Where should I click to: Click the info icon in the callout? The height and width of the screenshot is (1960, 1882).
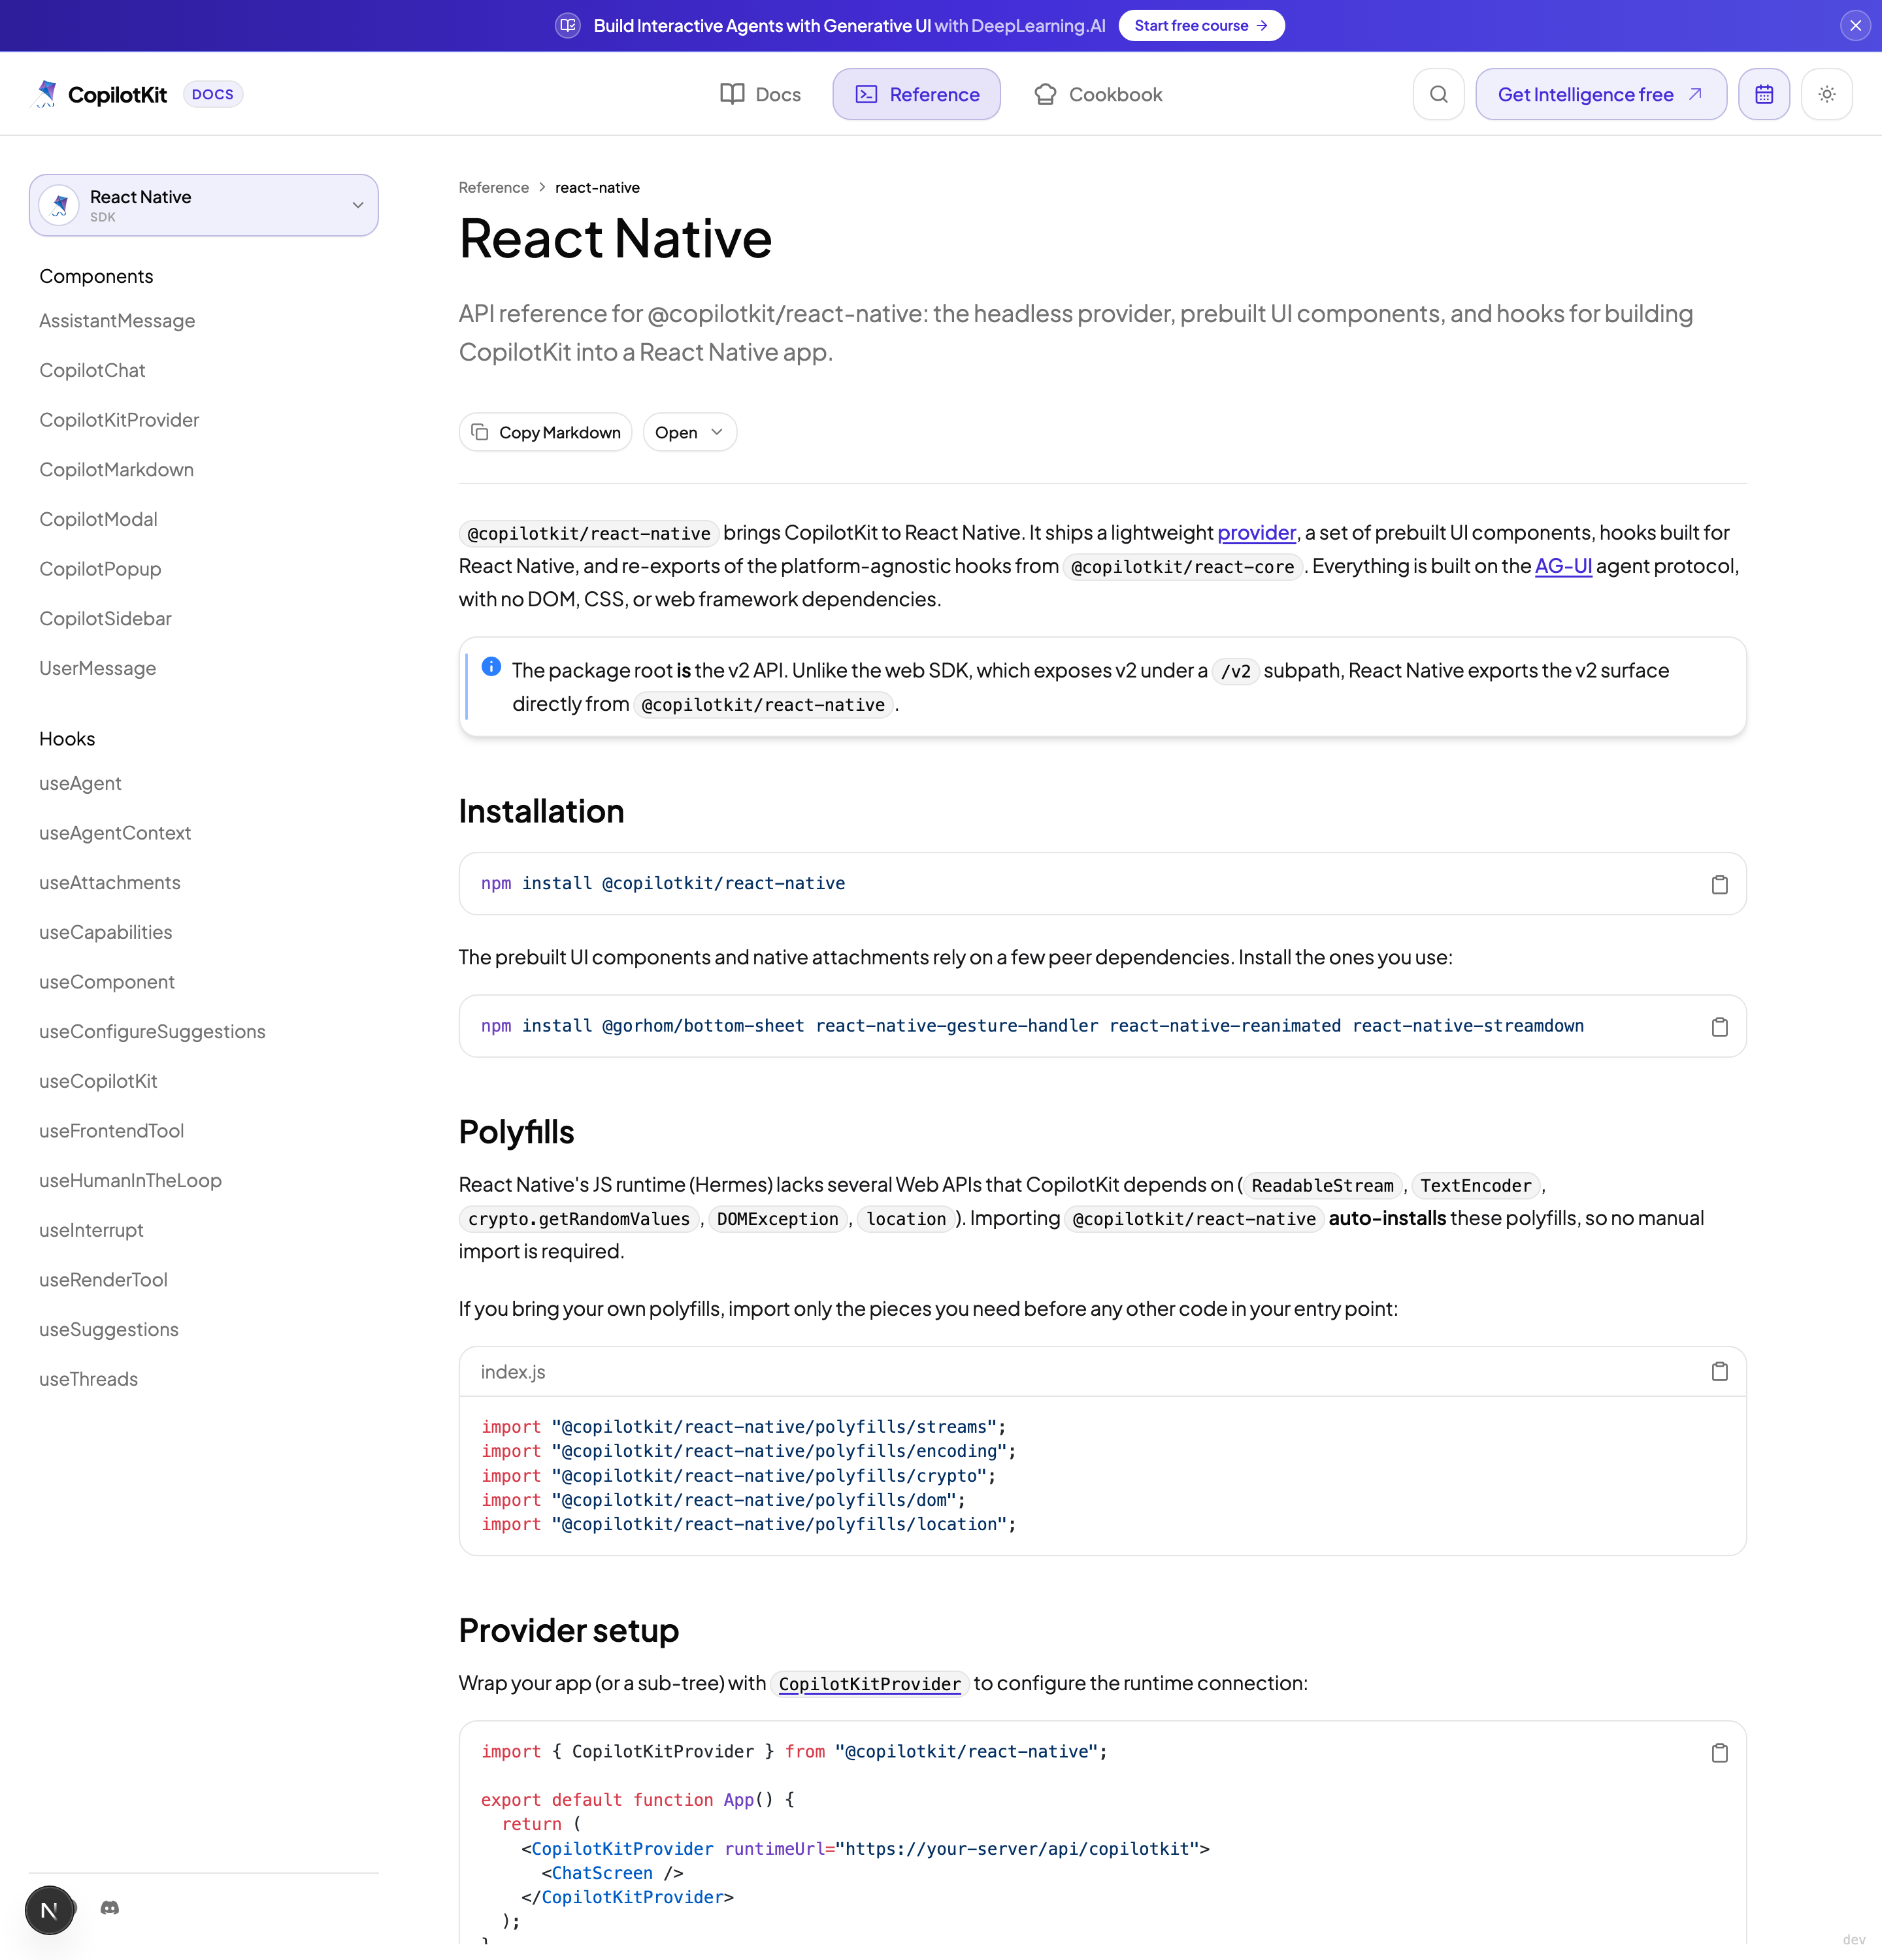(x=491, y=666)
